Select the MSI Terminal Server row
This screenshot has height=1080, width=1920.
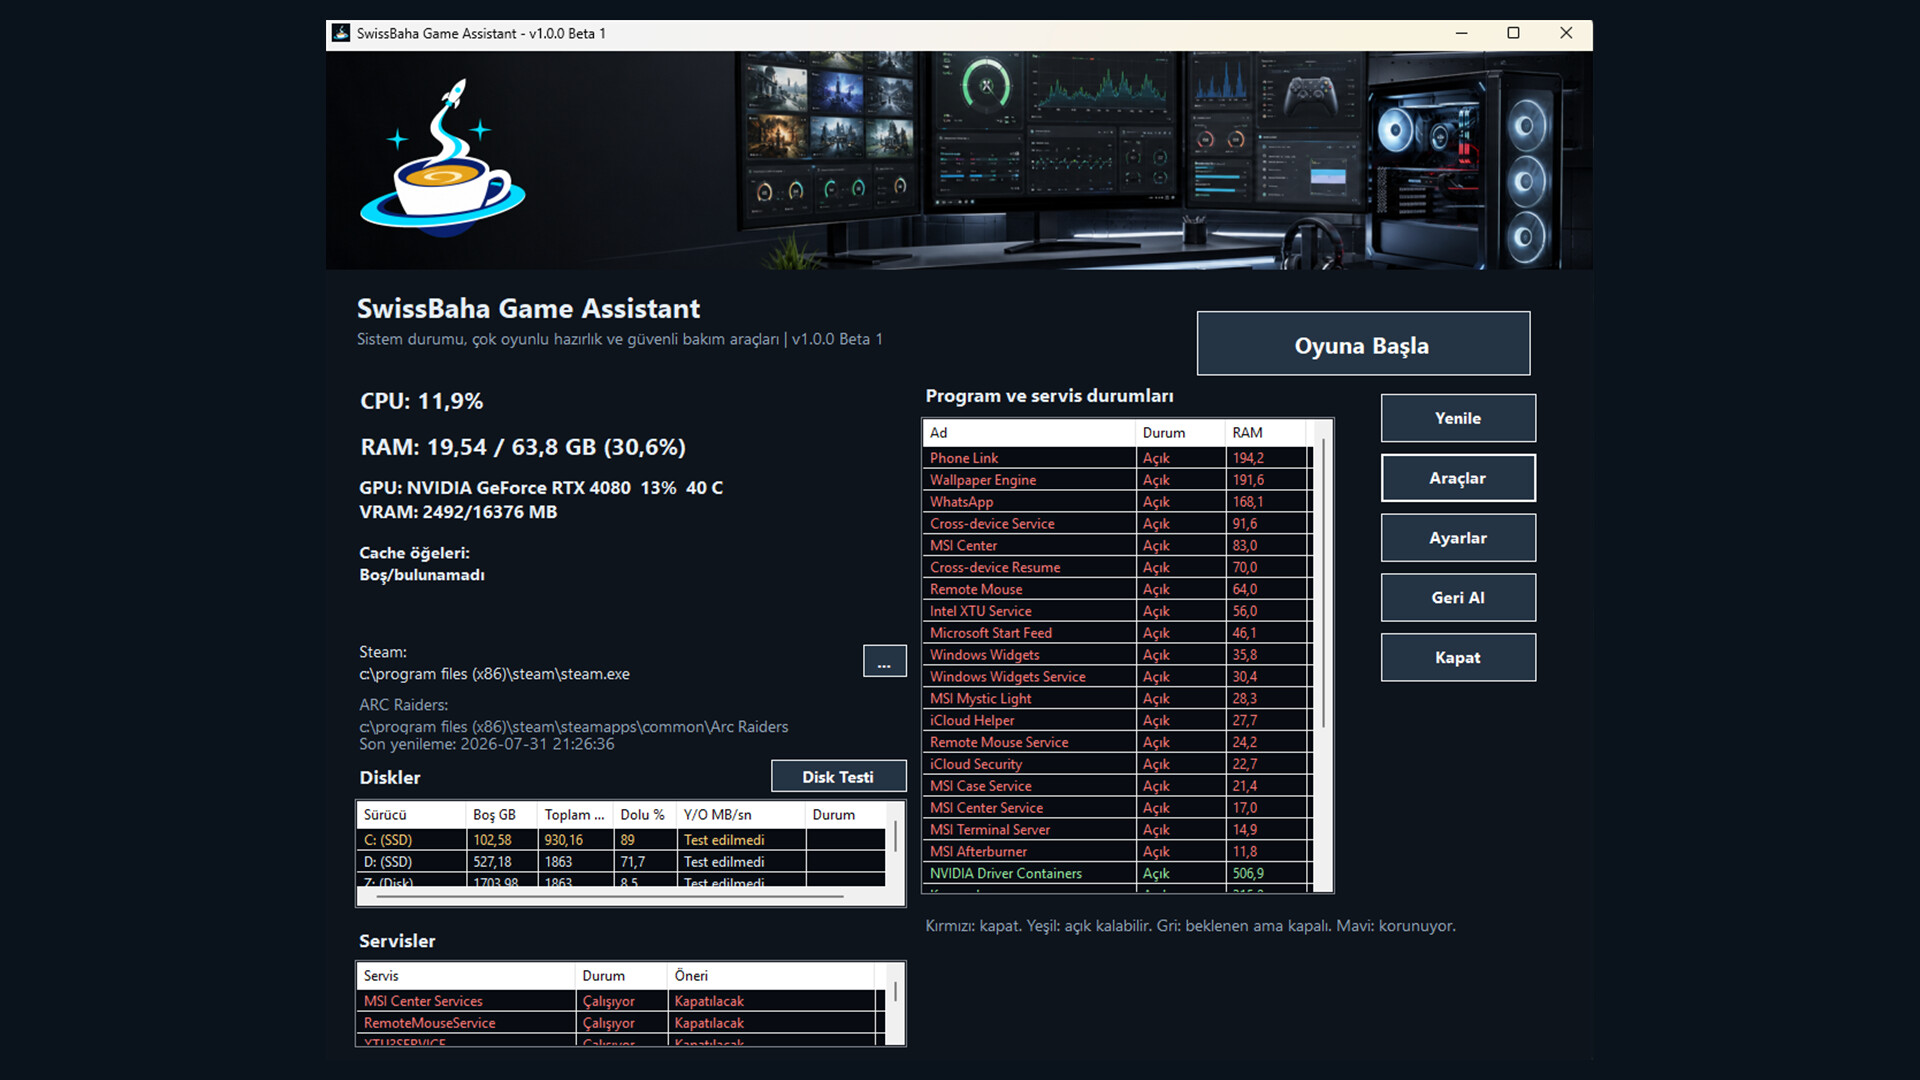(x=1117, y=830)
